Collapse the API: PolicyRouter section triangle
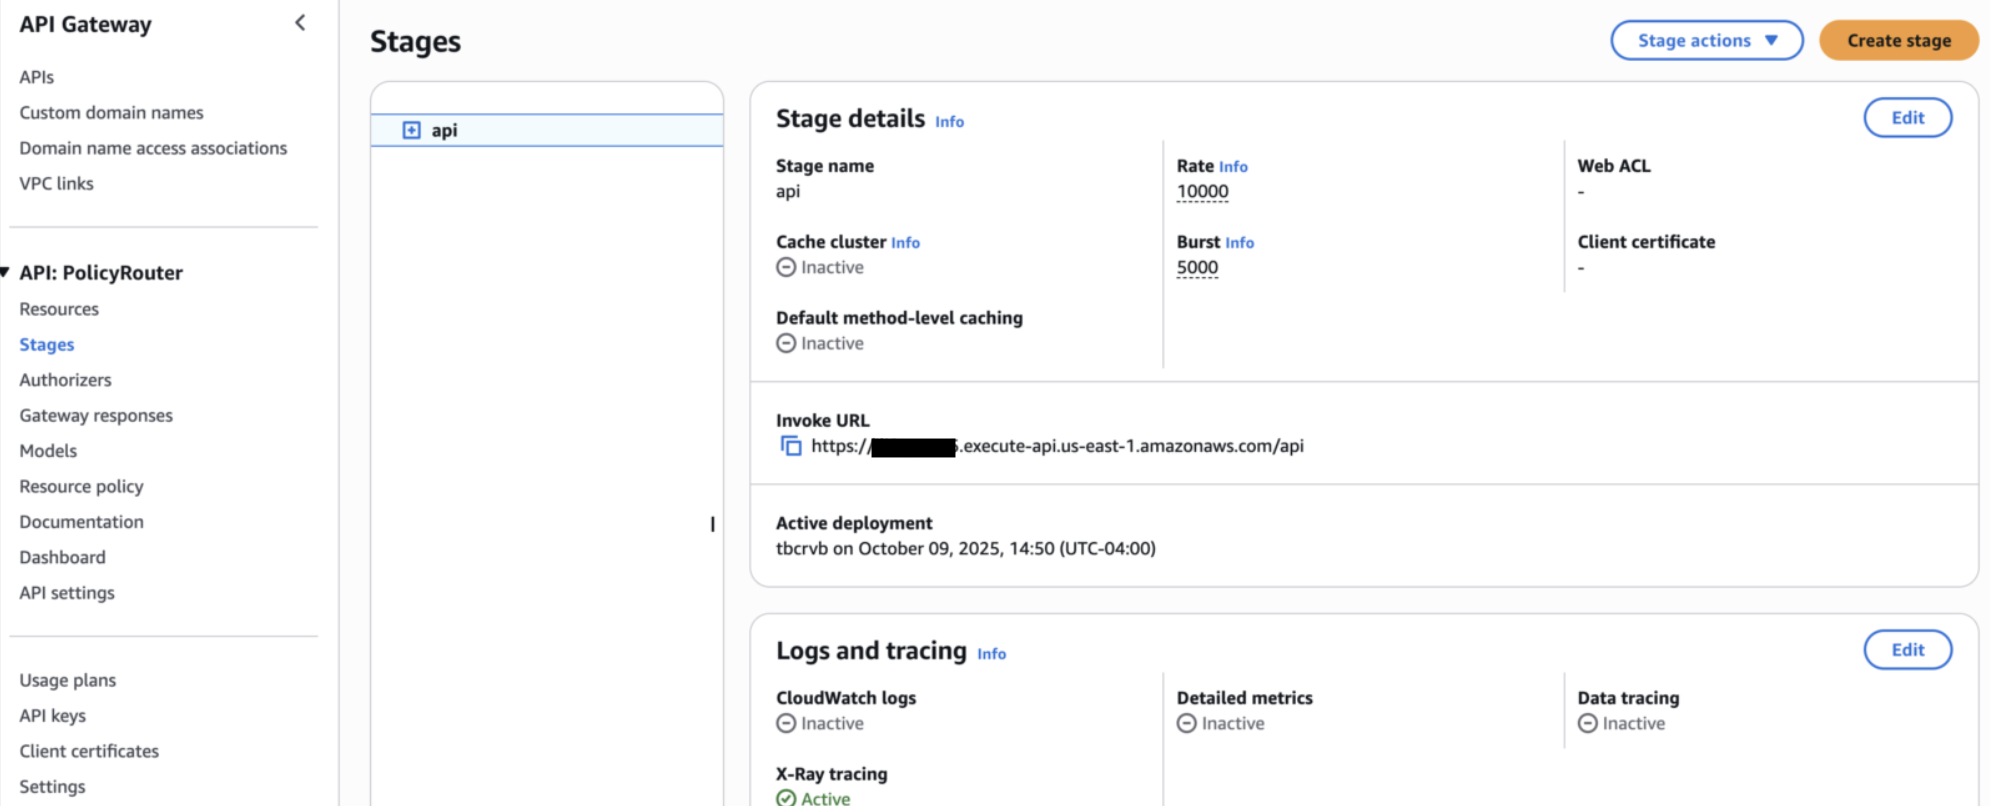This screenshot has height=806, width=1990. pos(5,272)
